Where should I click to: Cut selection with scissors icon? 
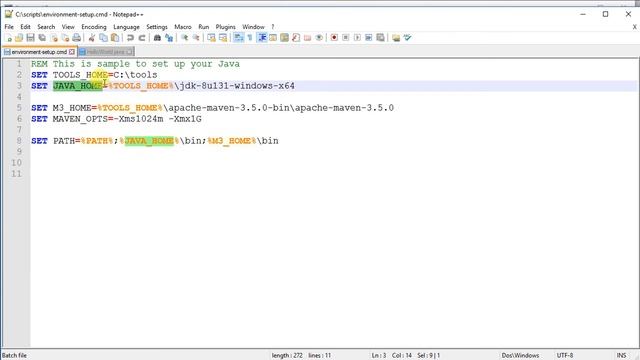(x=92, y=38)
